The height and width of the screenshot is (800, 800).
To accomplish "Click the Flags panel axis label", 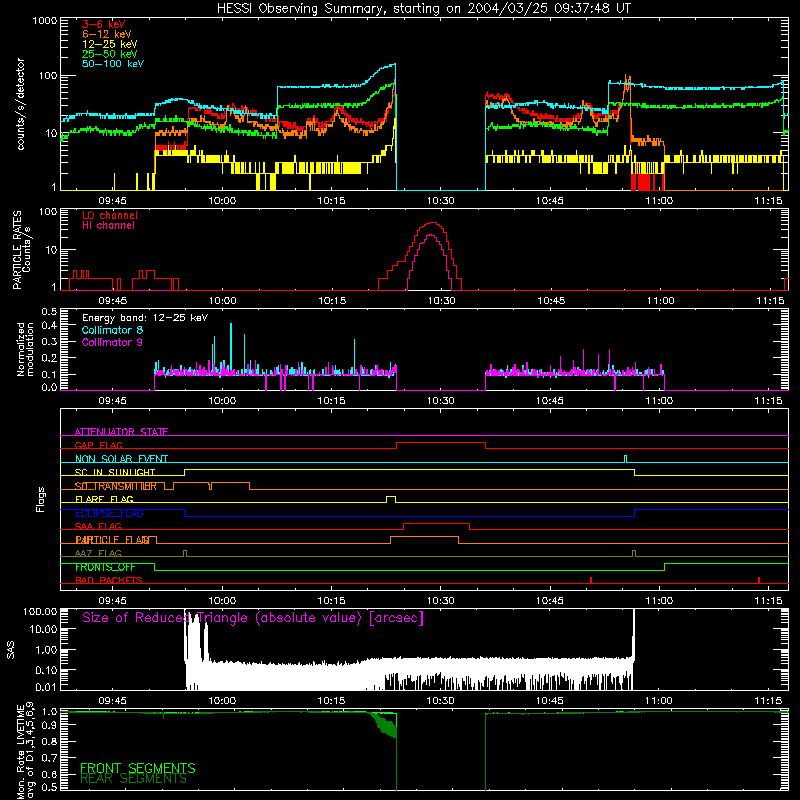I will click(x=40, y=499).
